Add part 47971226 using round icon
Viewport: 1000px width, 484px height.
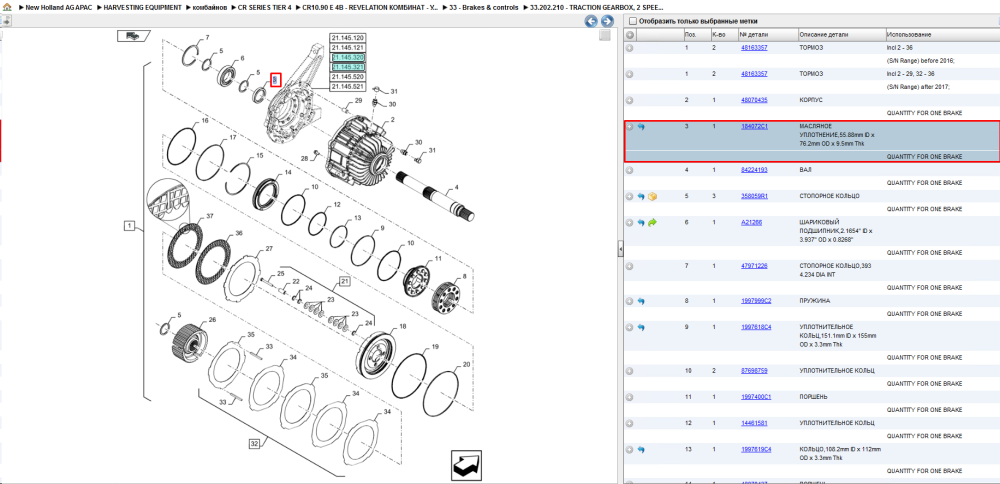(629, 266)
